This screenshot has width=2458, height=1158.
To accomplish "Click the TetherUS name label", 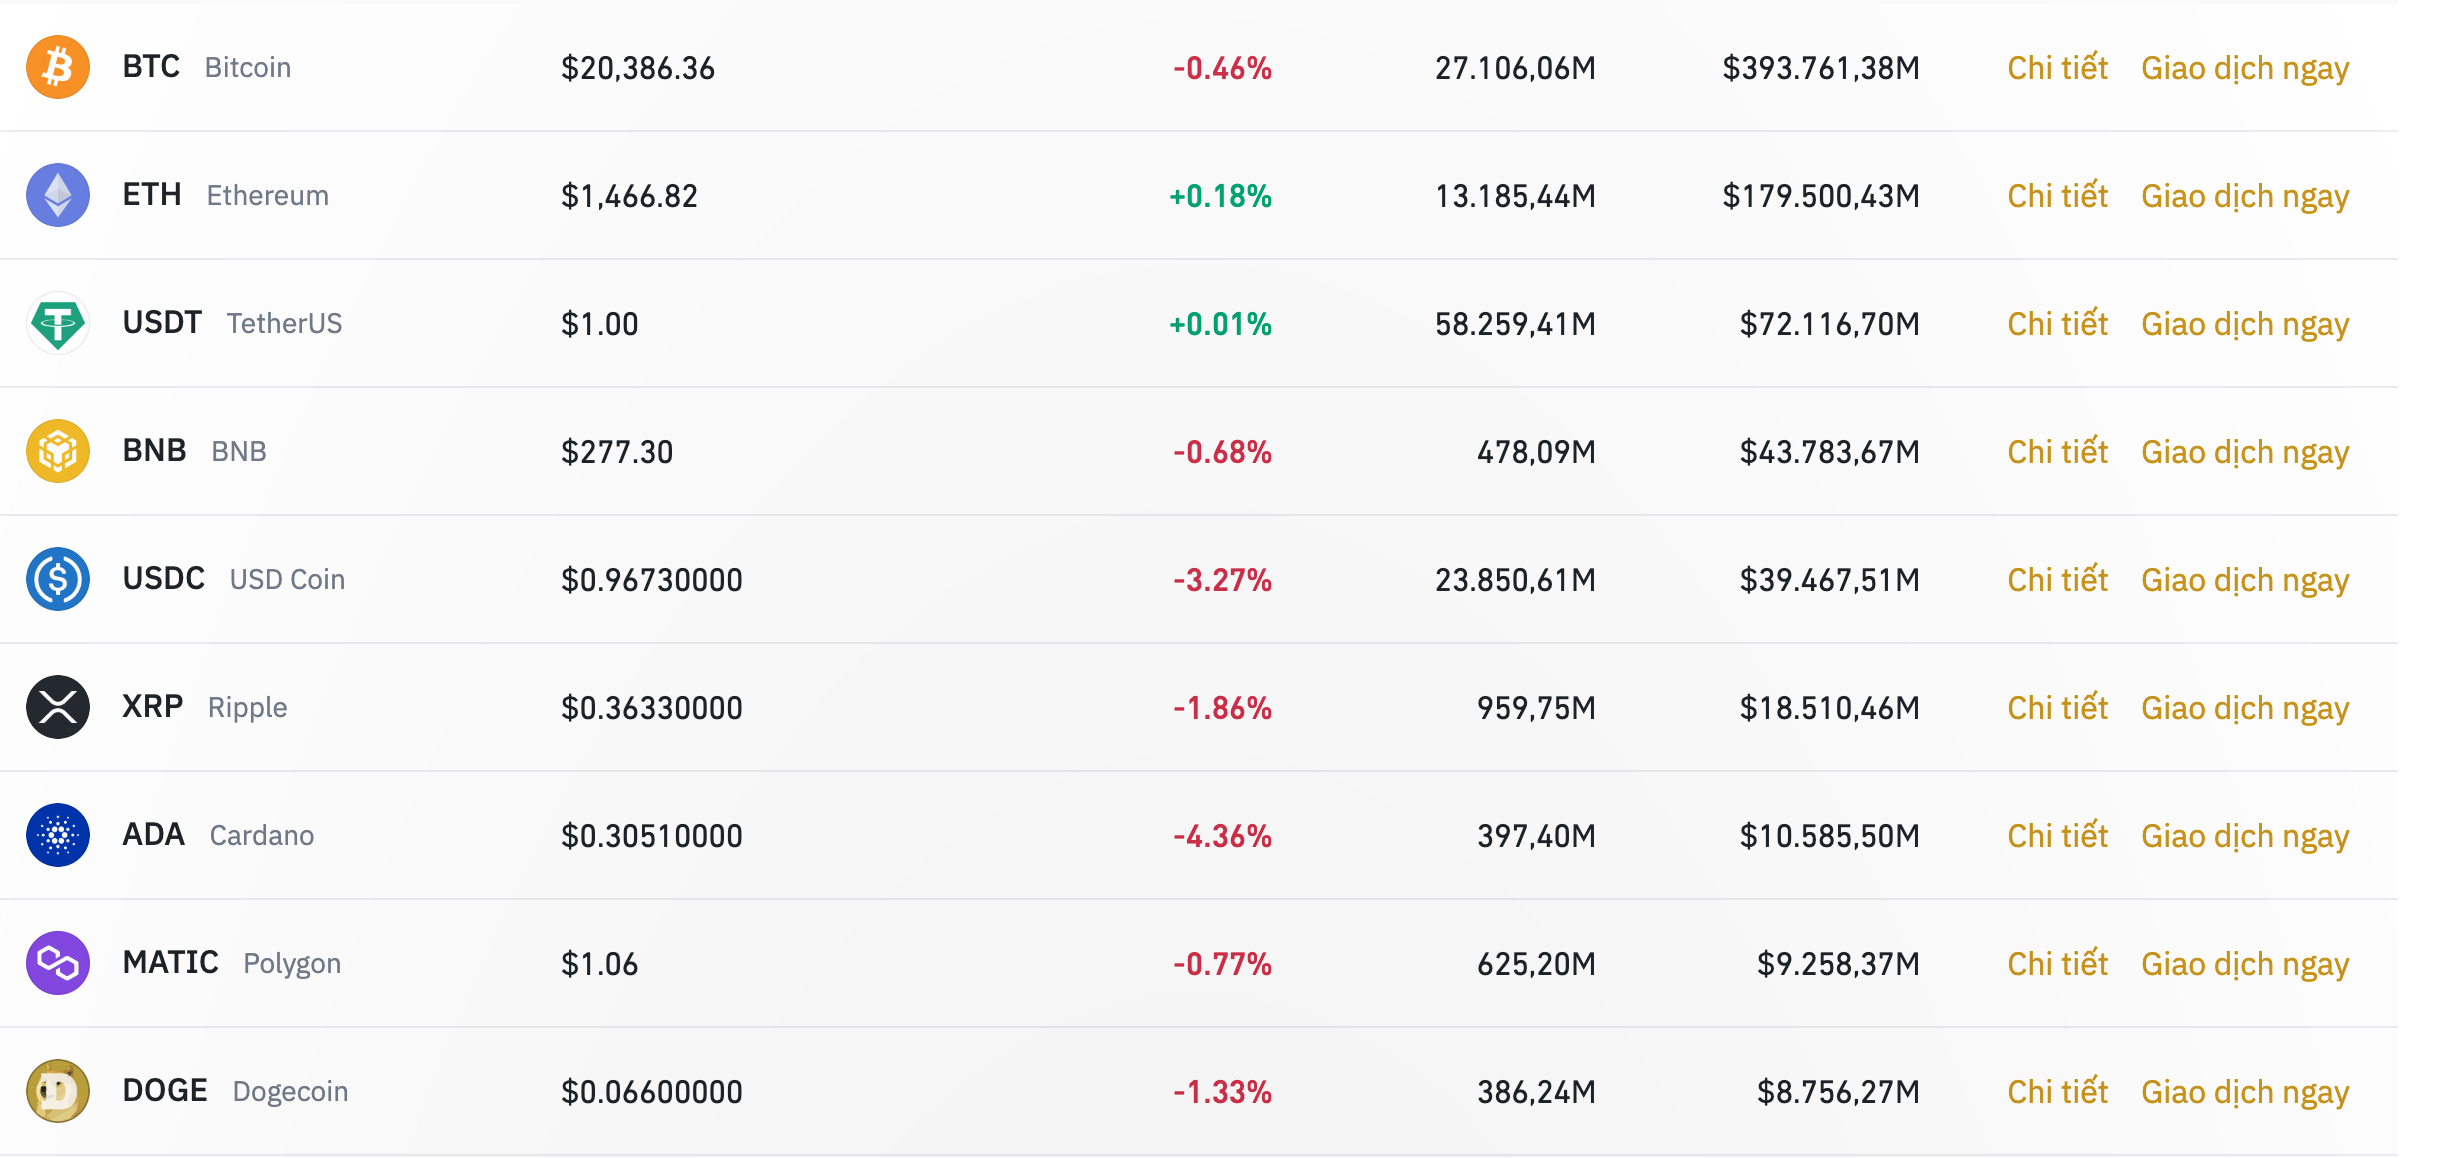I will pyautogui.click(x=284, y=323).
